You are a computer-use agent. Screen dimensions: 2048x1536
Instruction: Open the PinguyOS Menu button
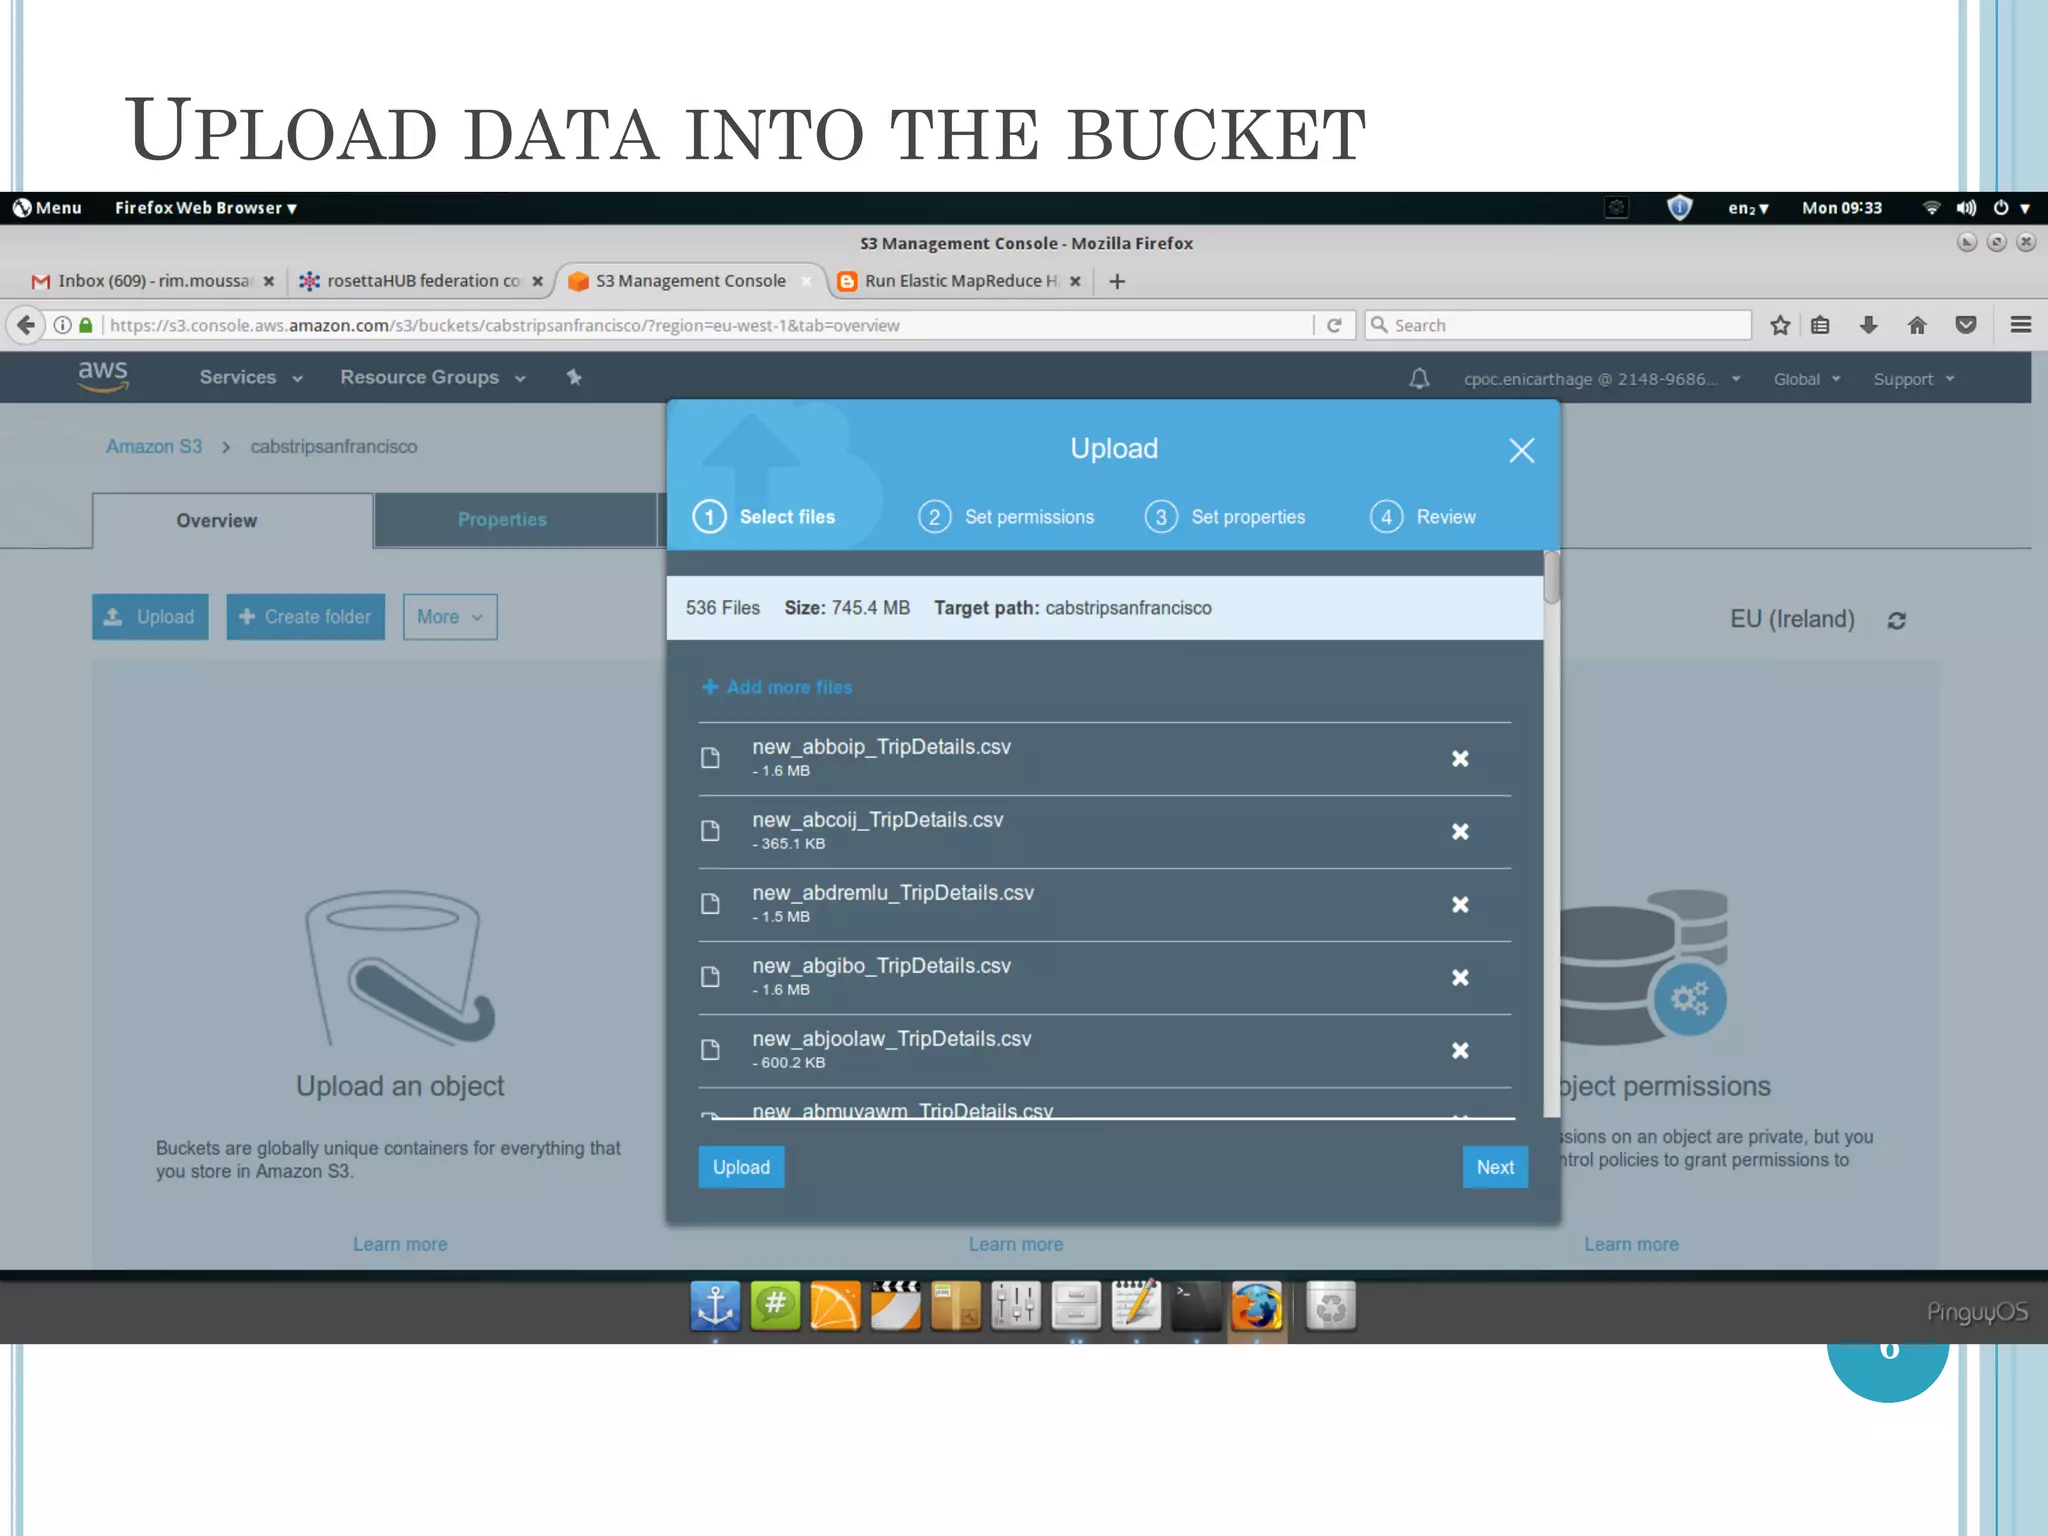coord(47,208)
